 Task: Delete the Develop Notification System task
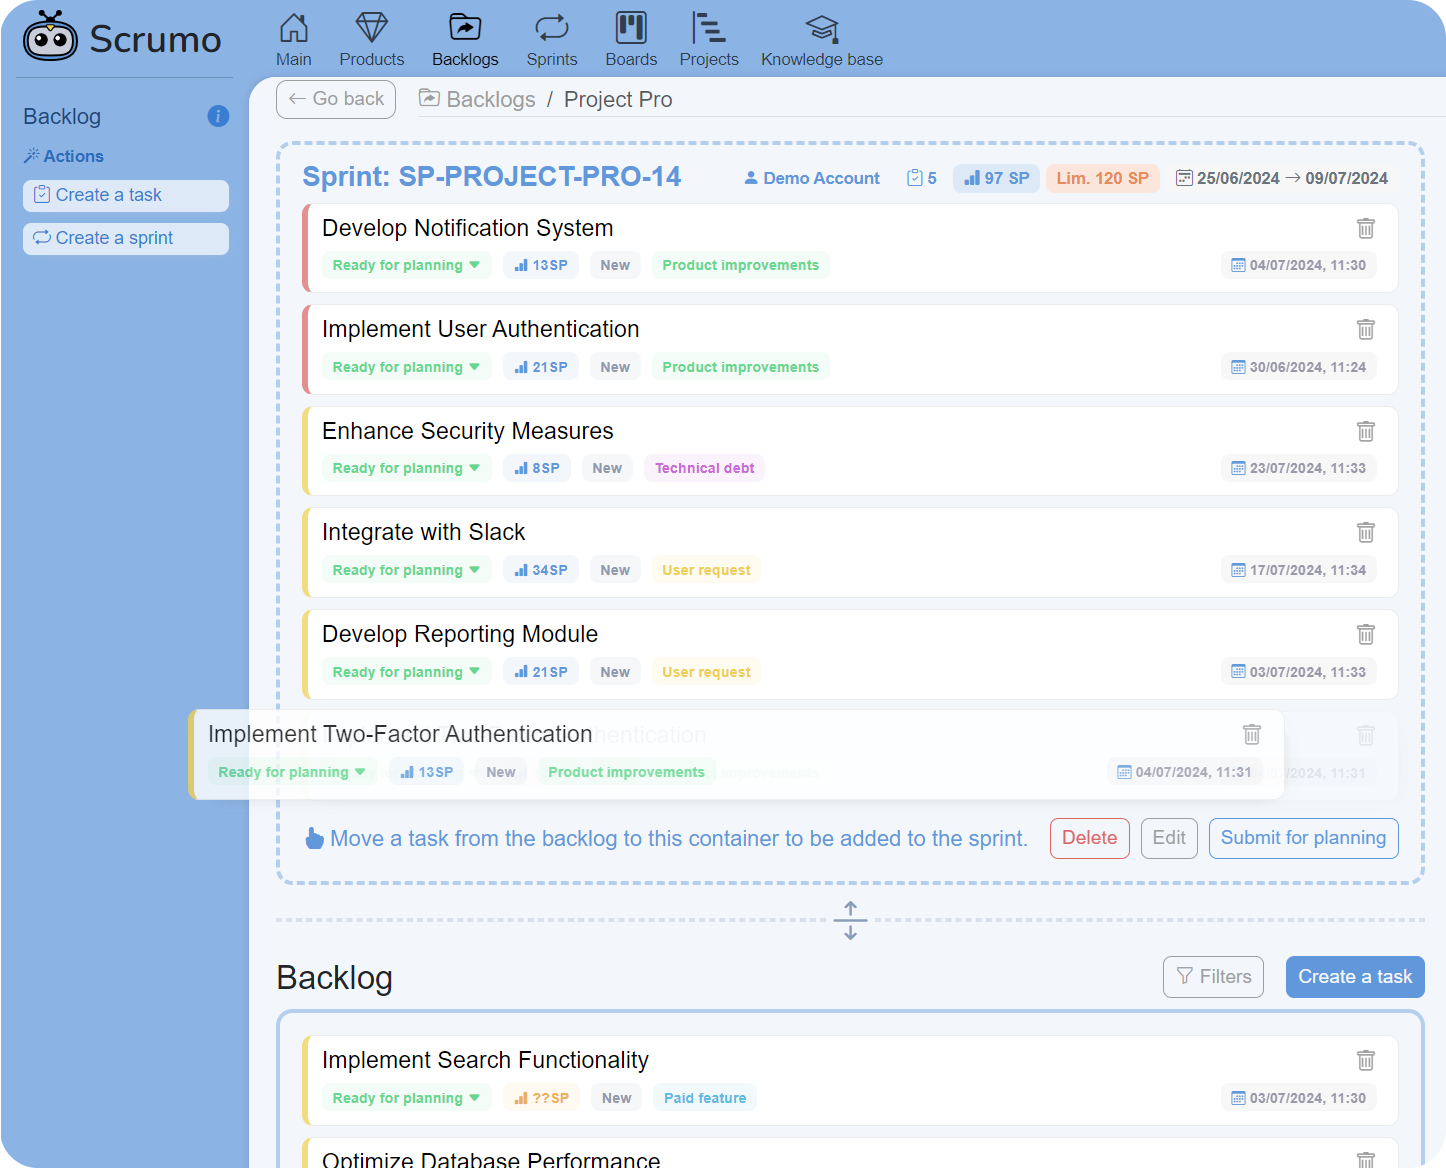[x=1365, y=228]
